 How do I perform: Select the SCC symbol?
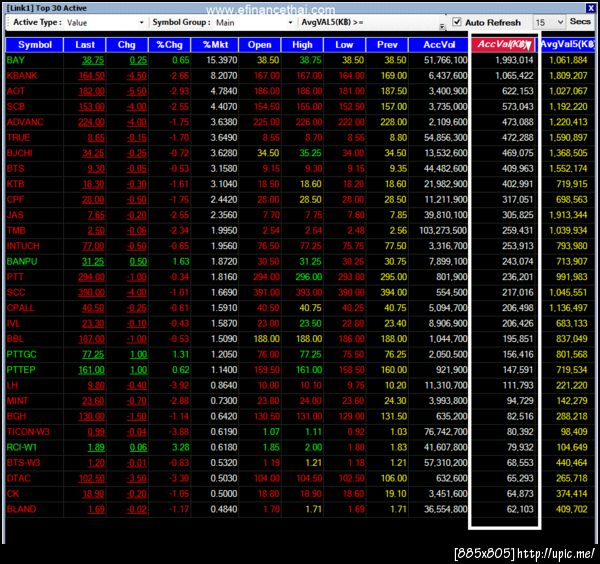point(16,292)
